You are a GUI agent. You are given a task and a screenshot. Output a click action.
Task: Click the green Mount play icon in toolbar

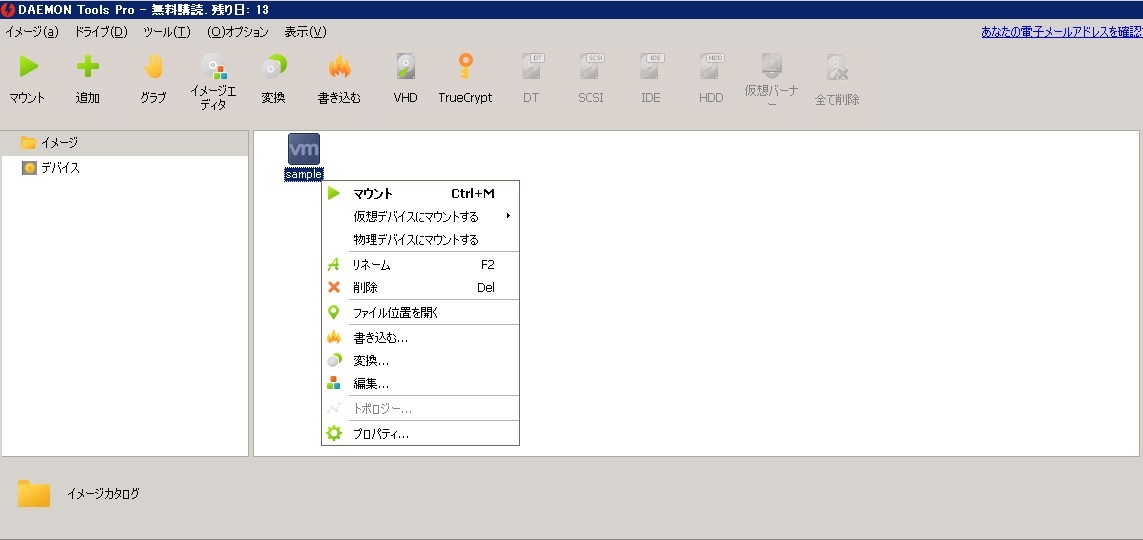click(x=28, y=67)
